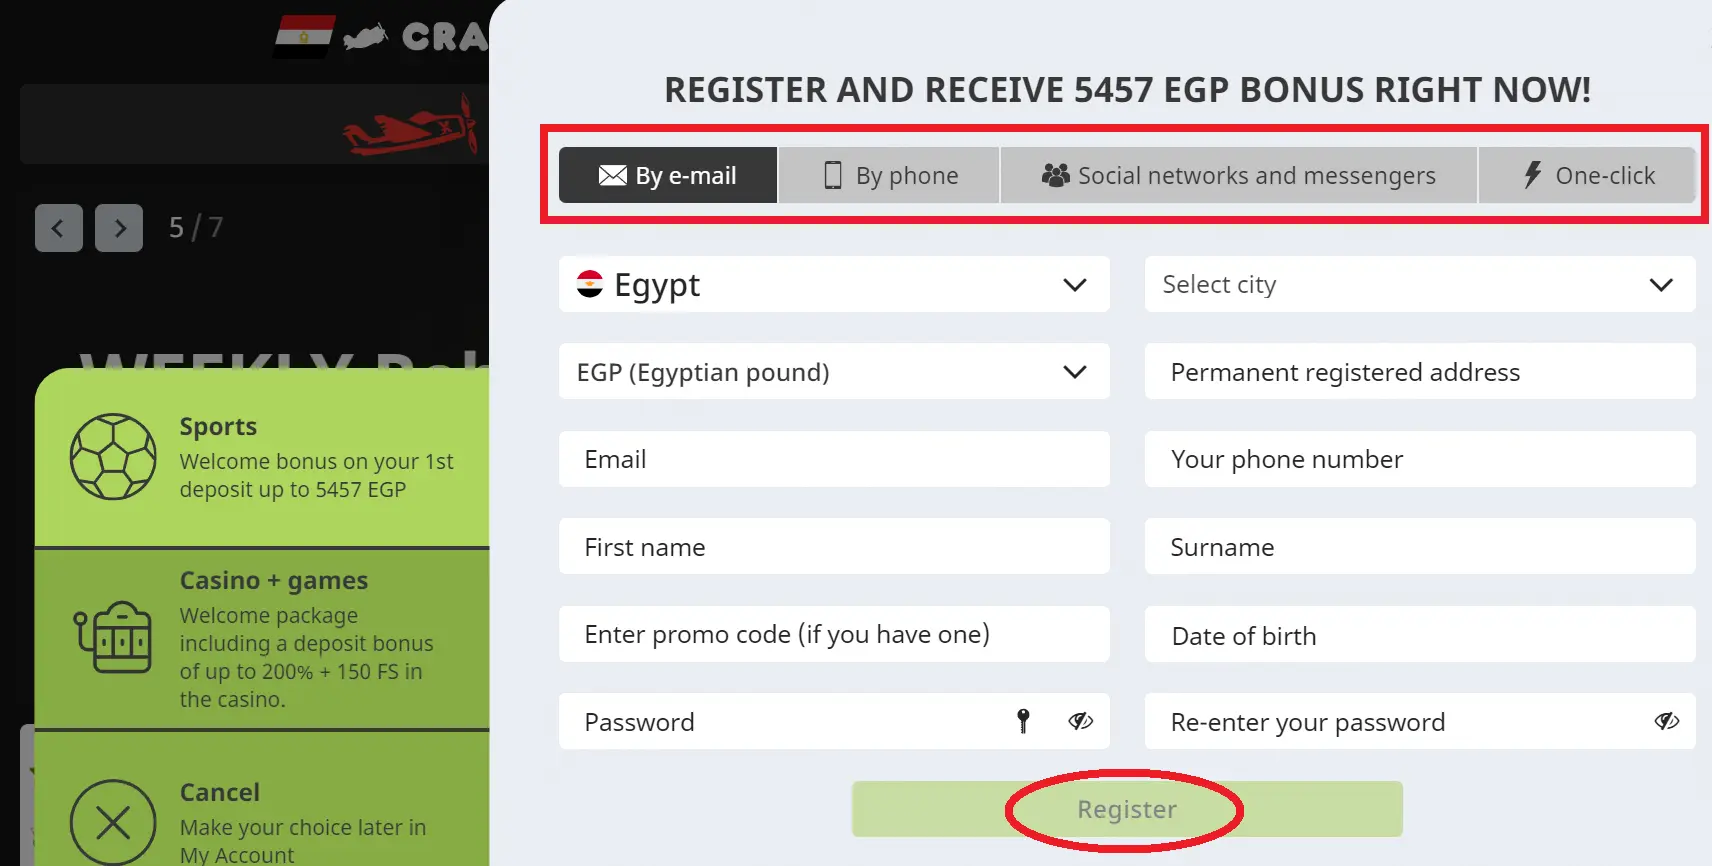Click the lightning bolt One-click icon
This screenshot has height=866, width=1712.
(1530, 175)
